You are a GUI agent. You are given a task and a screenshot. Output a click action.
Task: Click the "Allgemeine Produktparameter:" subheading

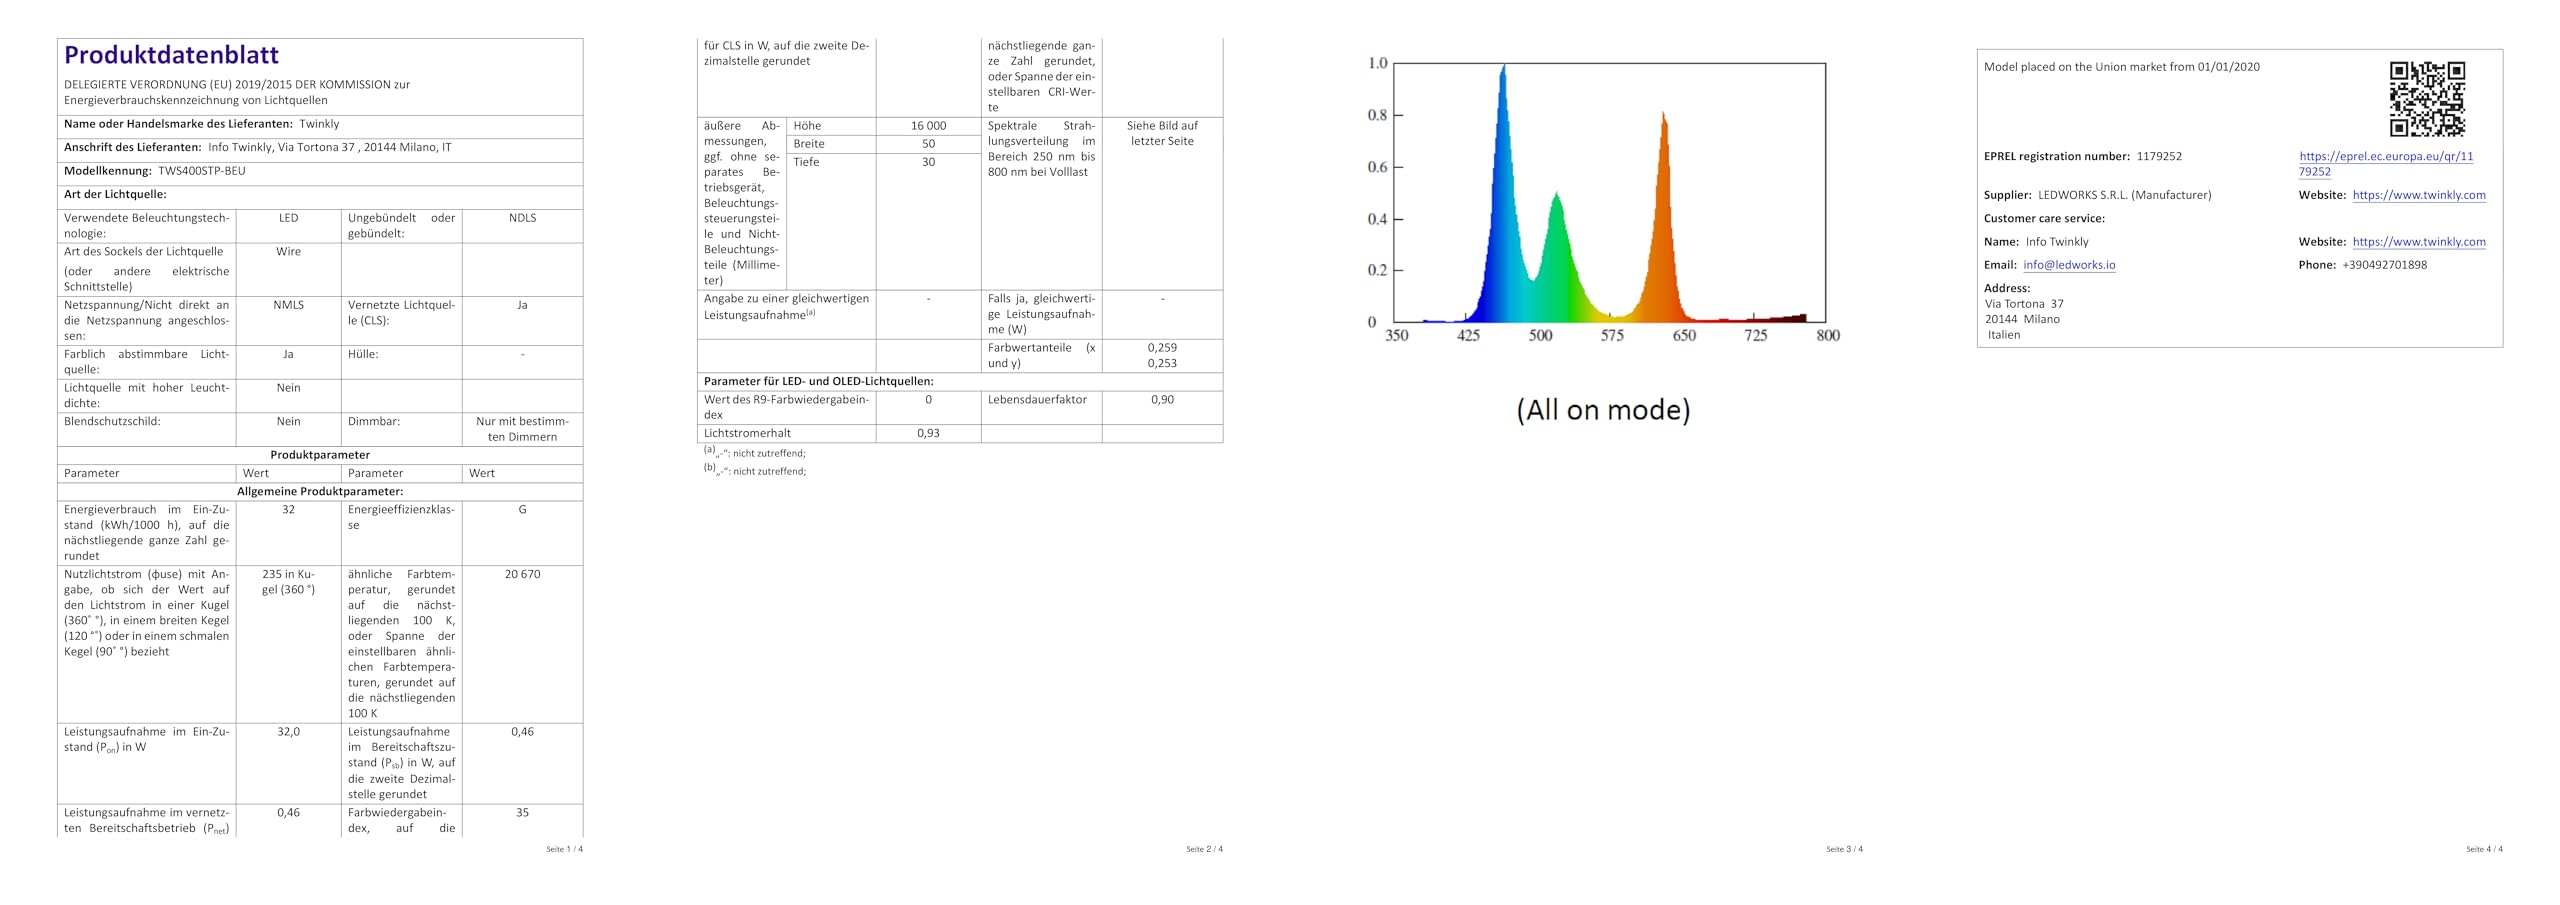click(320, 492)
